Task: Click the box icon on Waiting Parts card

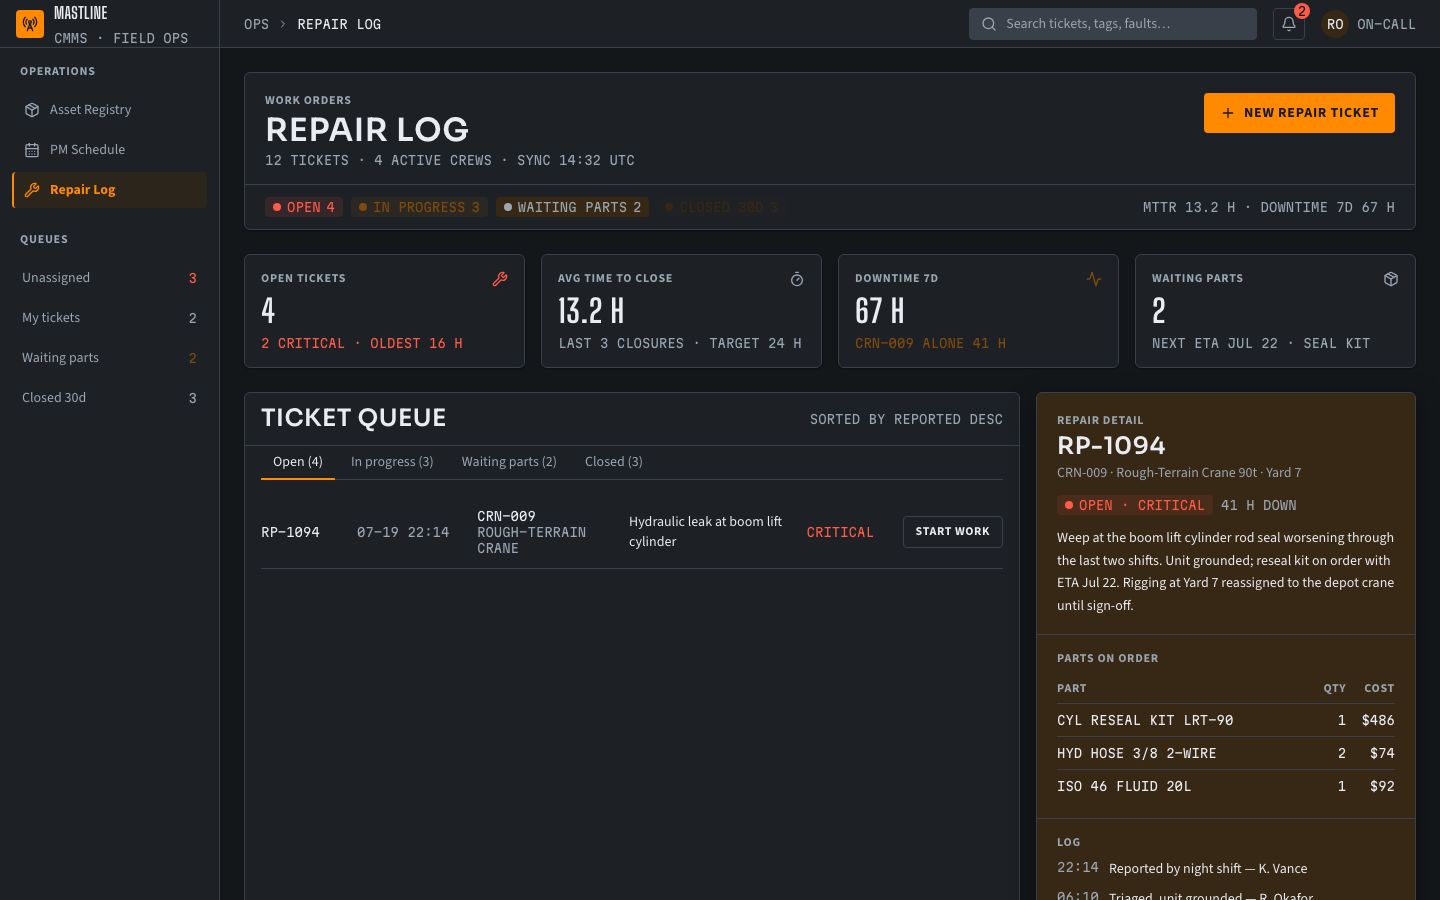Action: (1391, 280)
